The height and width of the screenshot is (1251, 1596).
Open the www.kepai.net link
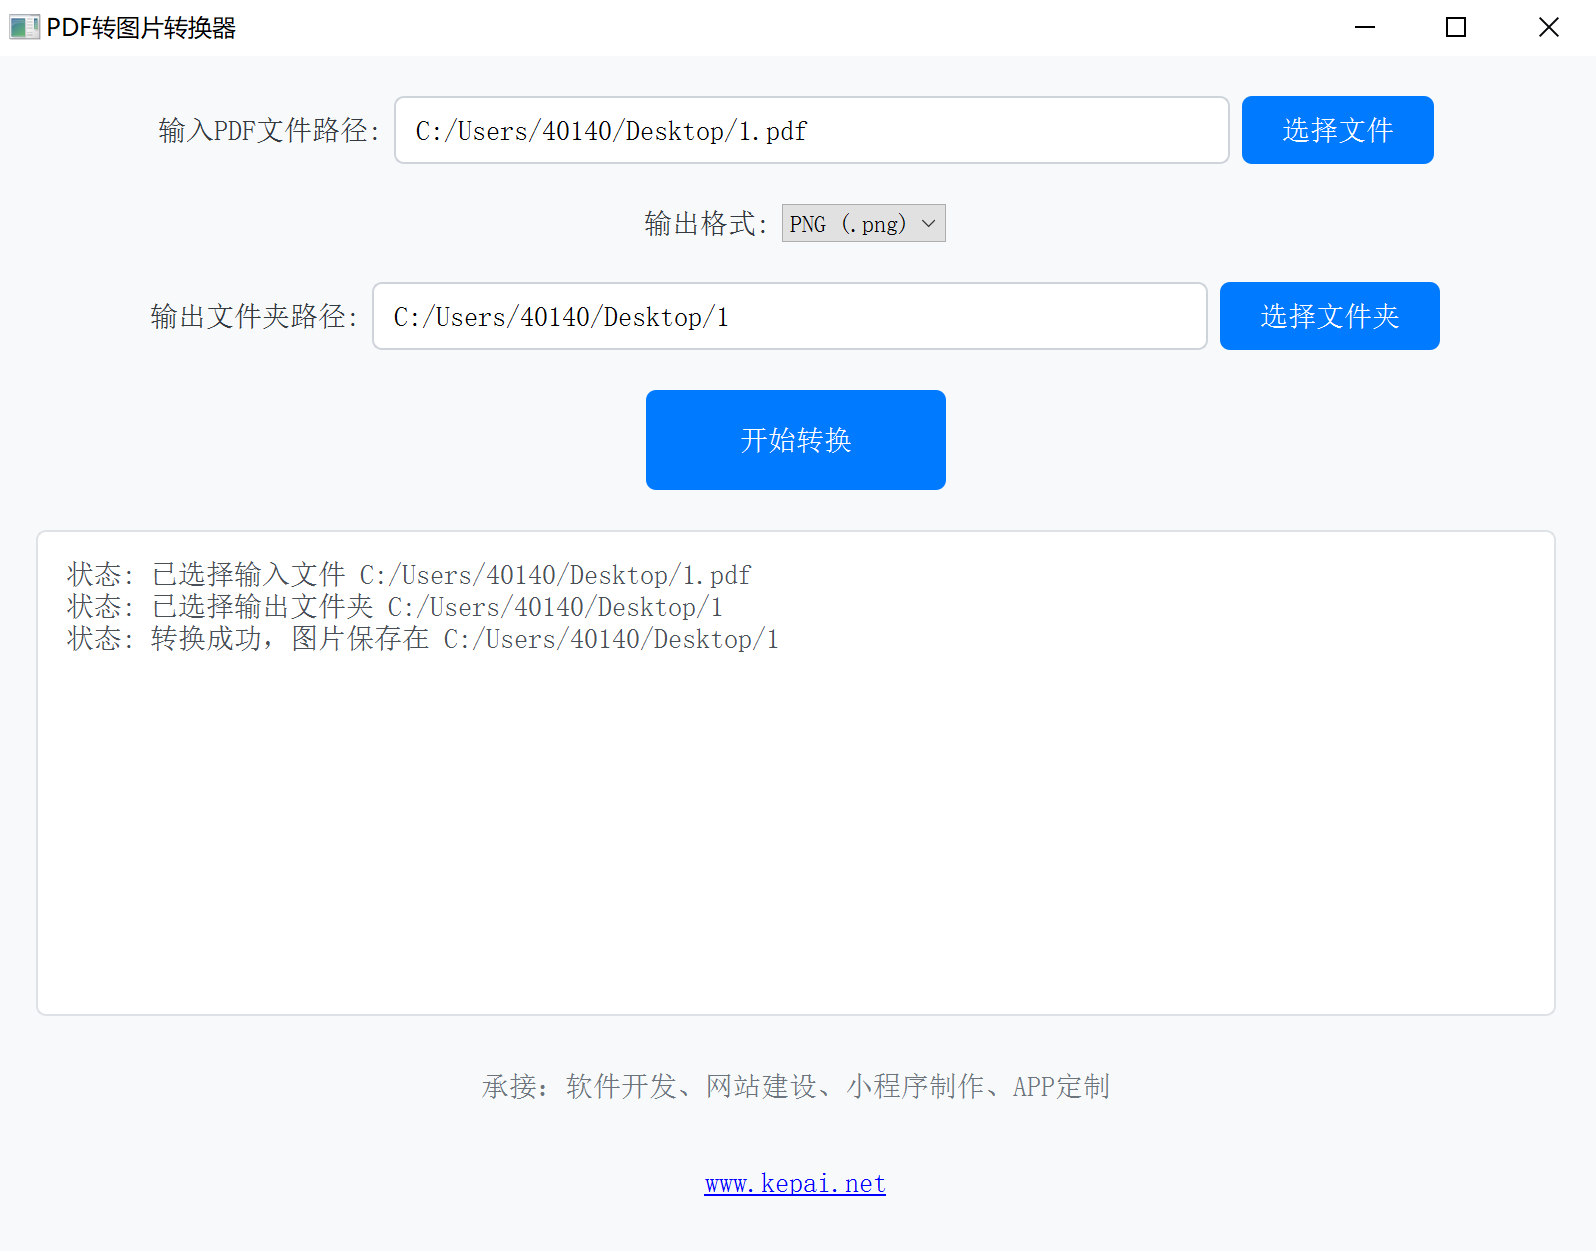pyautogui.click(x=795, y=1184)
